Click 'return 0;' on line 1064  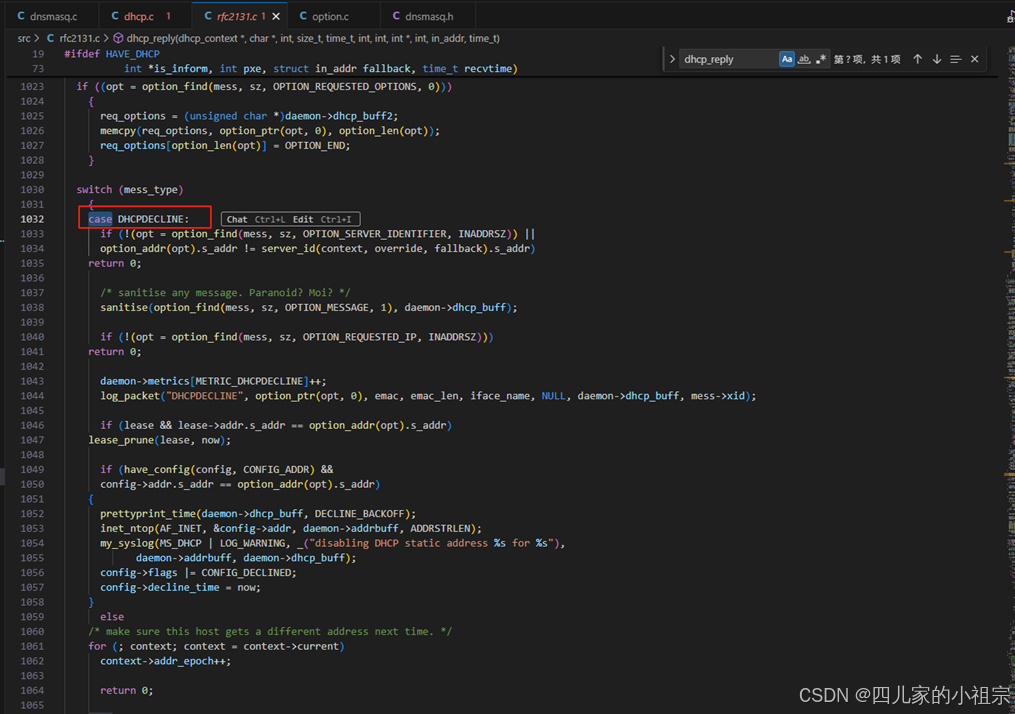pyautogui.click(x=127, y=690)
